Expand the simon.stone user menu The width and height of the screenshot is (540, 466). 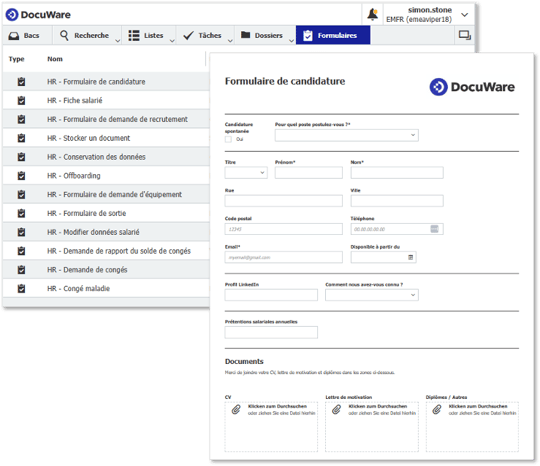pyautogui.click(x=464, y=15)
